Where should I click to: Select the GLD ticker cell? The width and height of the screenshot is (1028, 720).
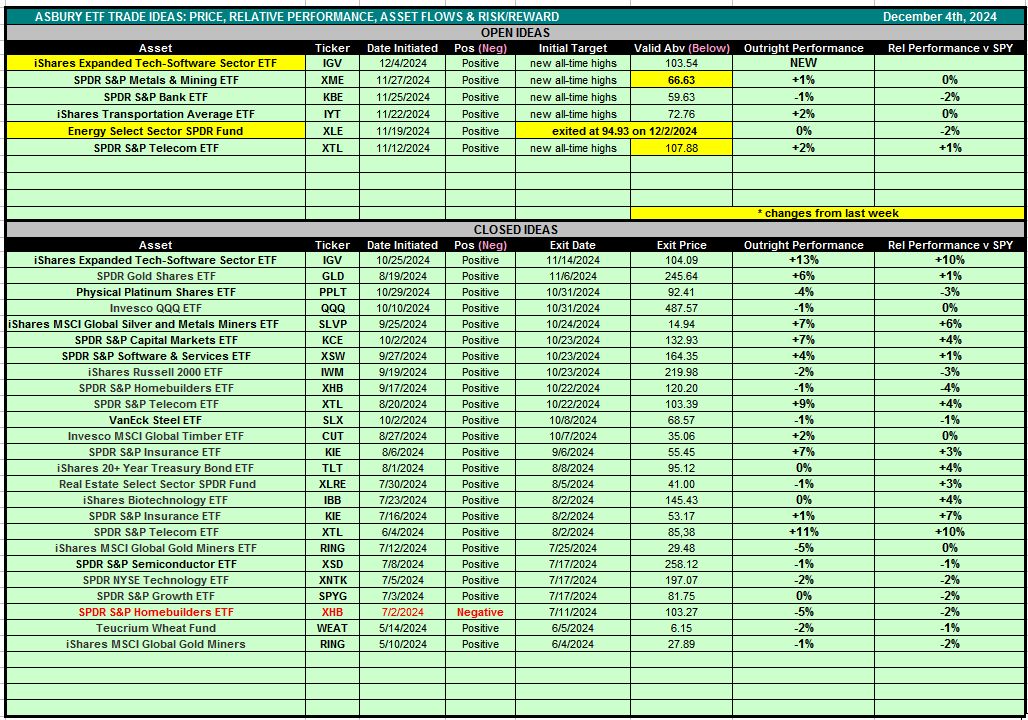pyautogui.click(x=332, y=276)
